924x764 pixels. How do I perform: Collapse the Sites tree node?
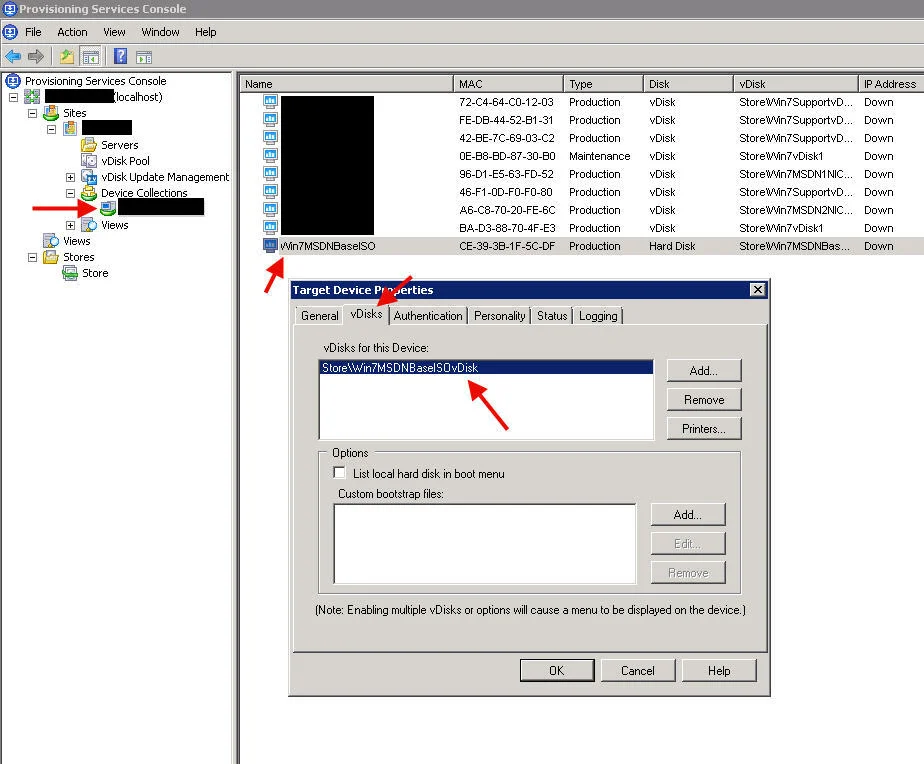click(x=32, y=113)
